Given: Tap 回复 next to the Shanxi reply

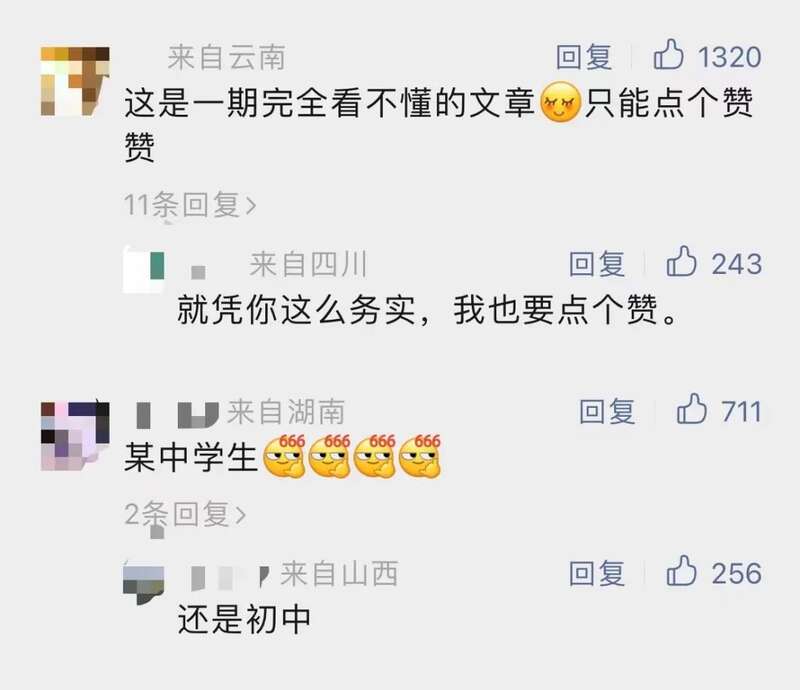Looking at the screenshot, I should [x=597, y=573].
